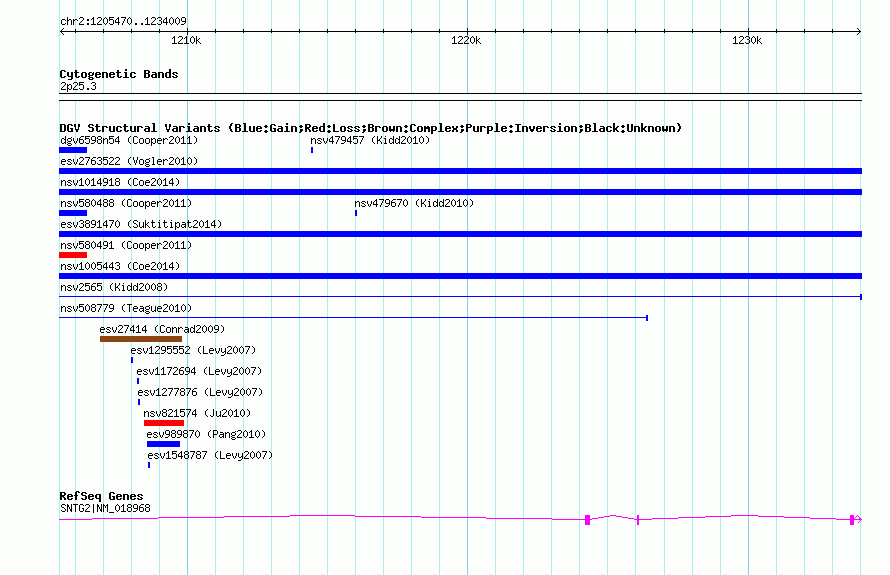
Task: Click the blue bar under dgv6598n54
Action: pos(73,150)
